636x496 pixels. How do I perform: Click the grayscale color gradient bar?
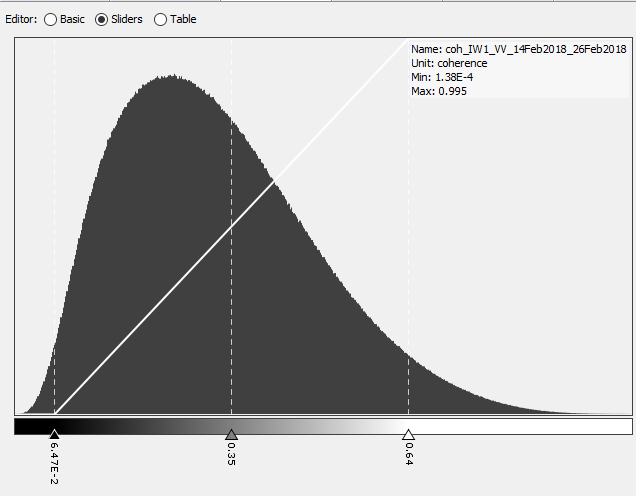[x=323, y=426]
